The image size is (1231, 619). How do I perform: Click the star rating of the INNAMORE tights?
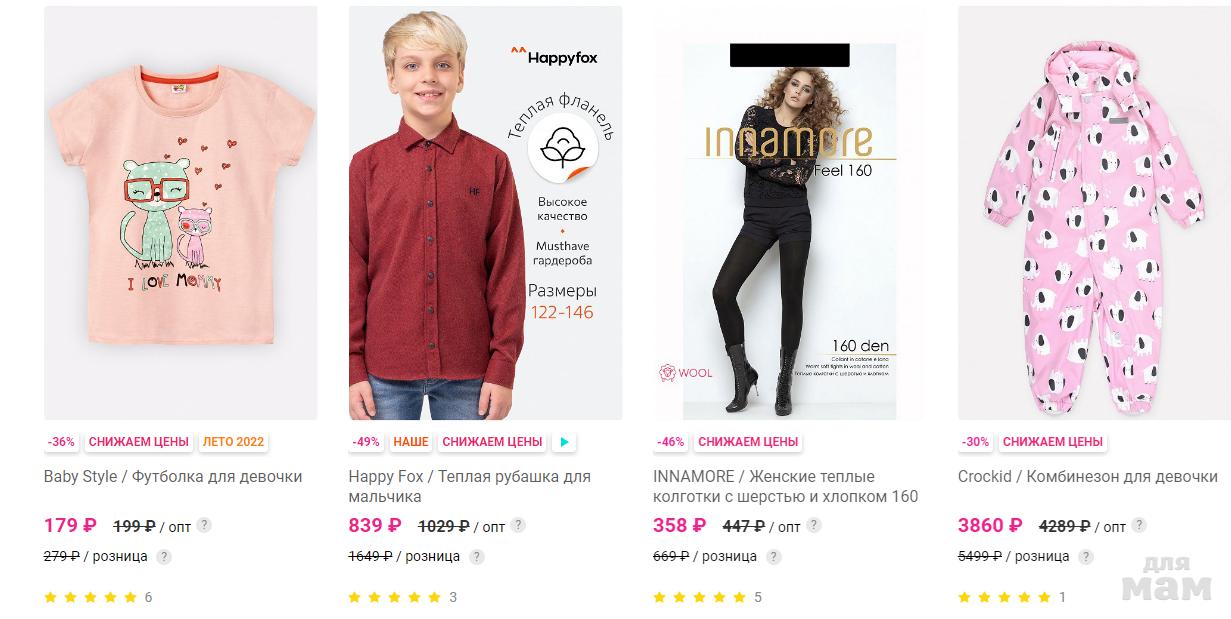699,598
